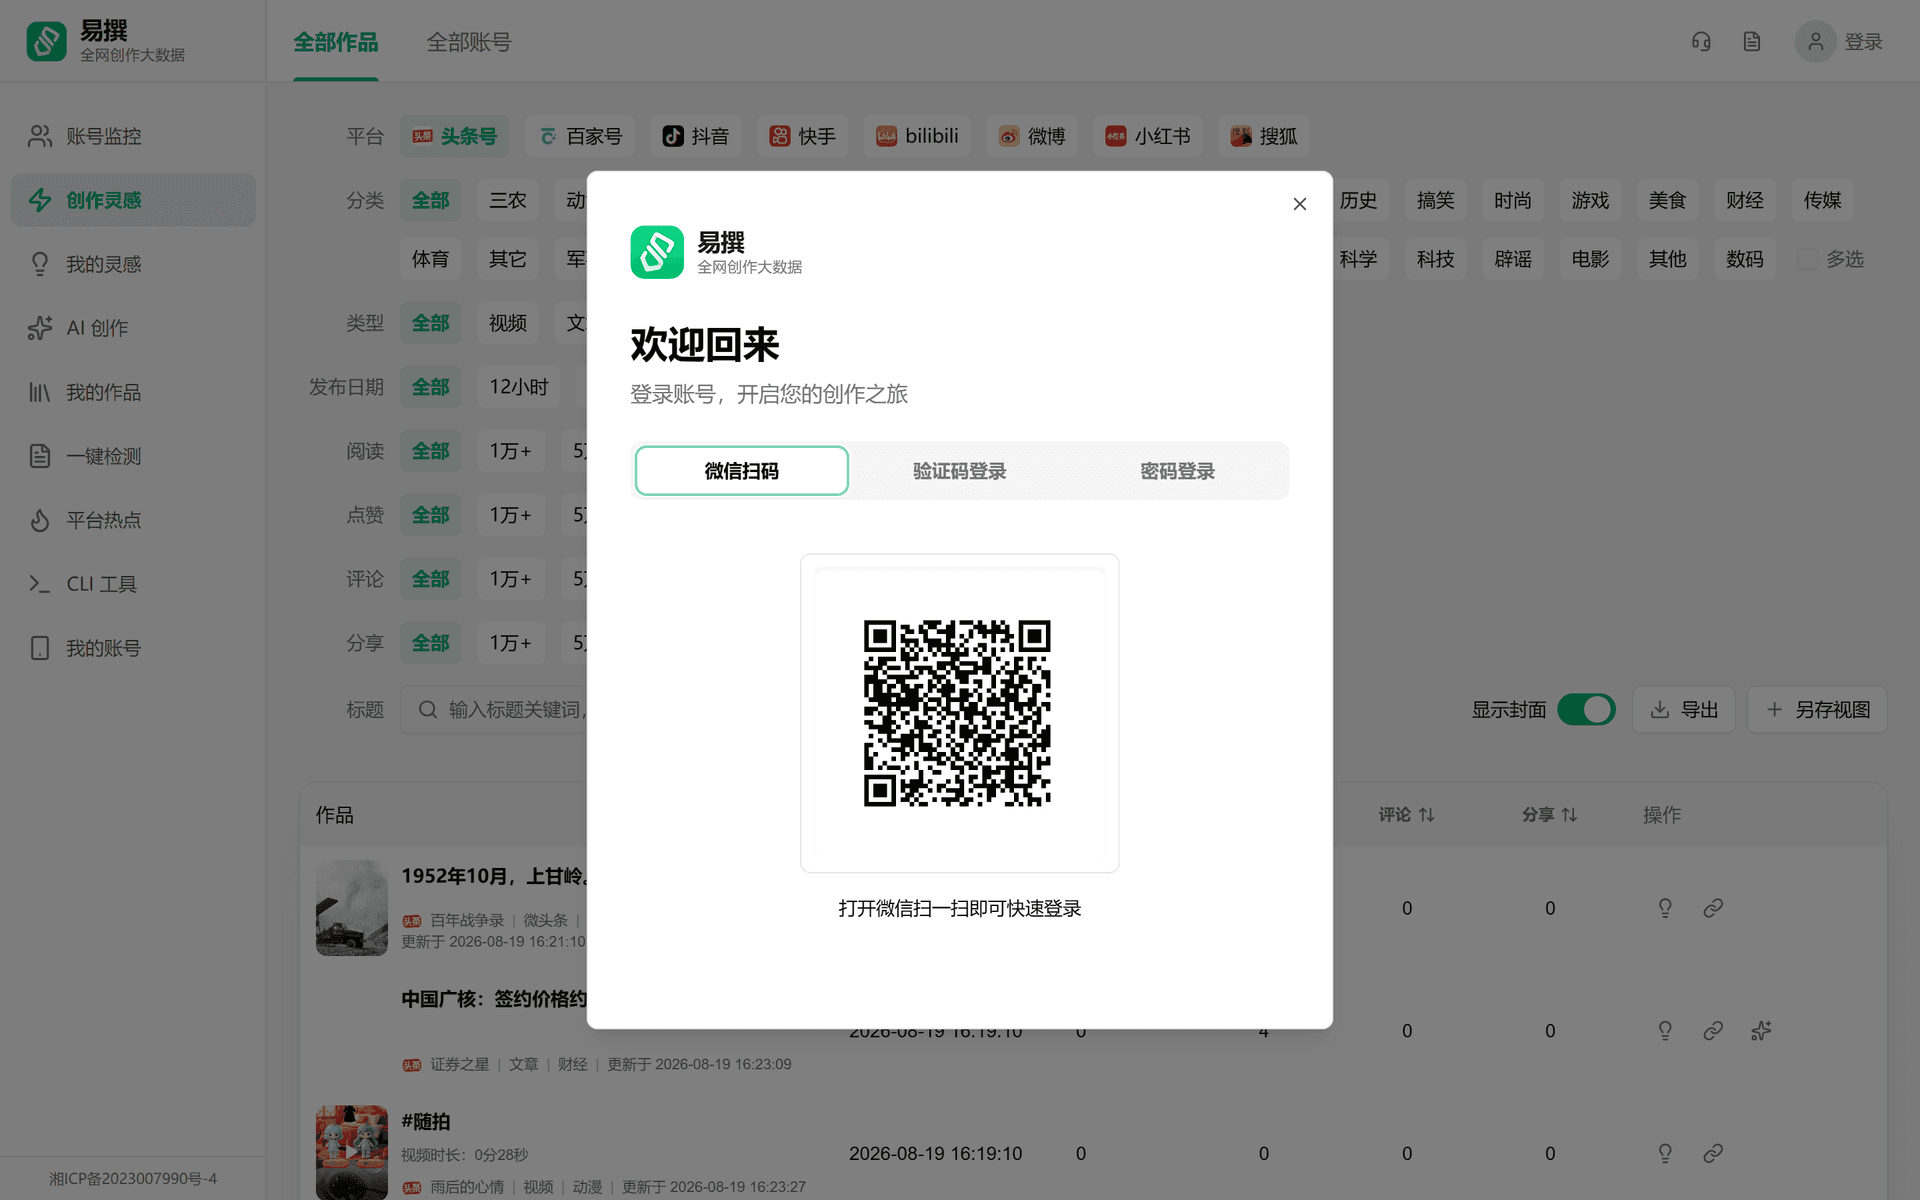This screenshot has width=1920, height=1200.
Task: Select 12小时 publish date filter
Action: click(519, 387)
